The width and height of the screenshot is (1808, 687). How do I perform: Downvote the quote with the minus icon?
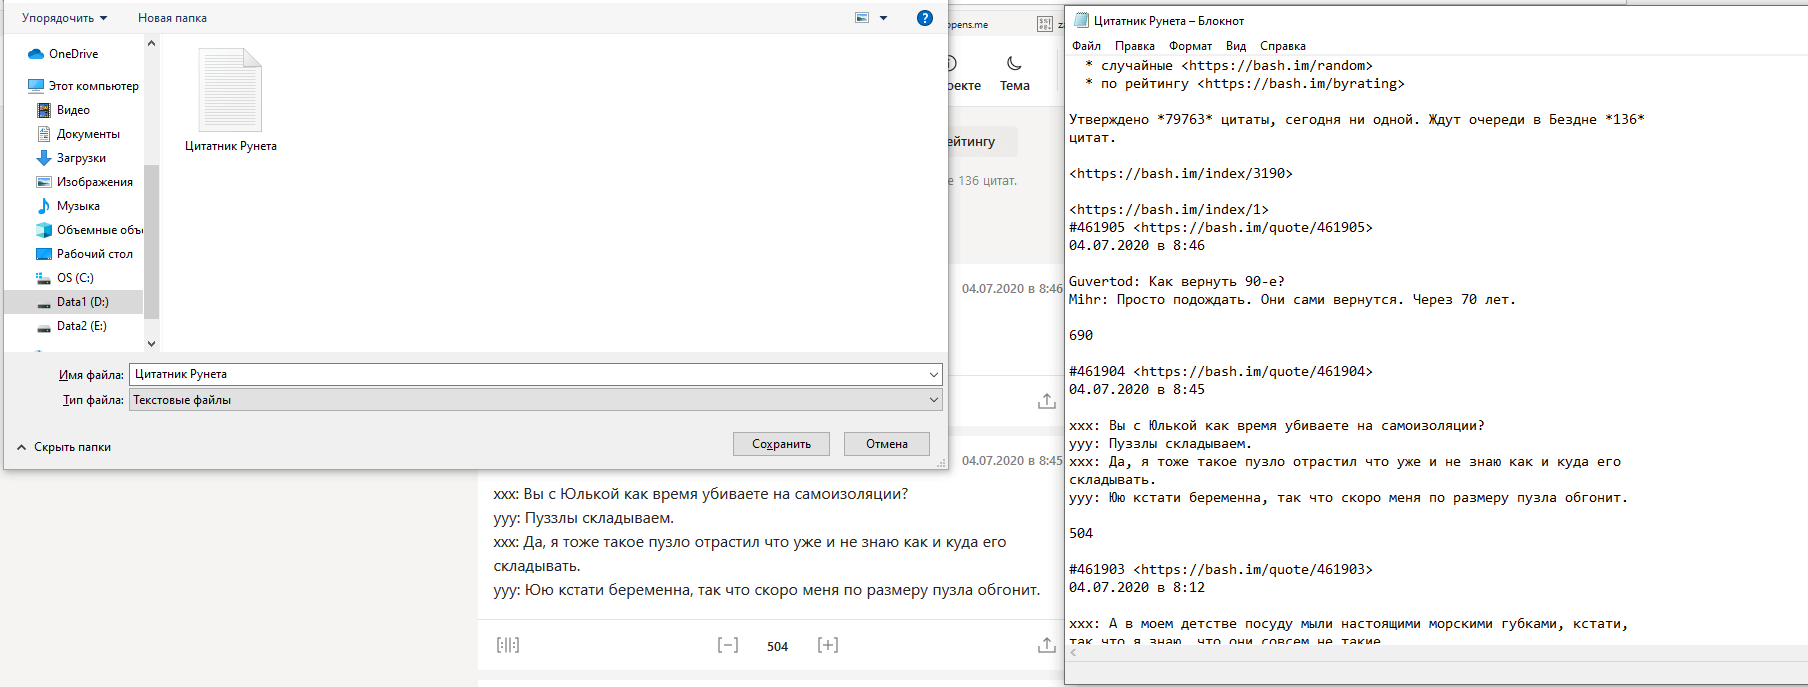pos(728,645)
